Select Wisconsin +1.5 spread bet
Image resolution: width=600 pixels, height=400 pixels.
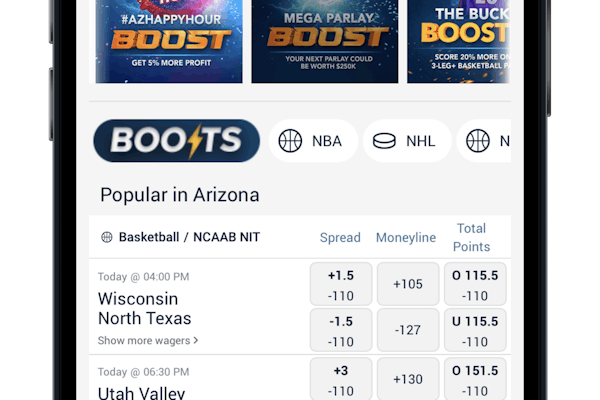[340, 284]
